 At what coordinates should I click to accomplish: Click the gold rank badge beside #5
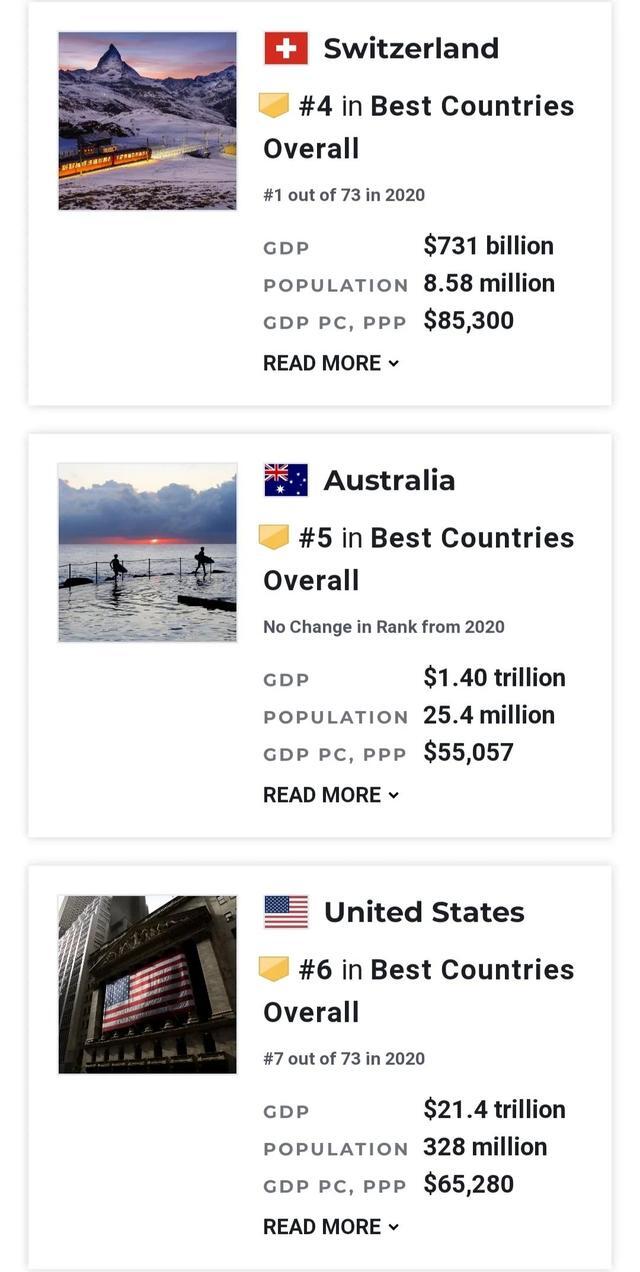(x=274, y=537)
